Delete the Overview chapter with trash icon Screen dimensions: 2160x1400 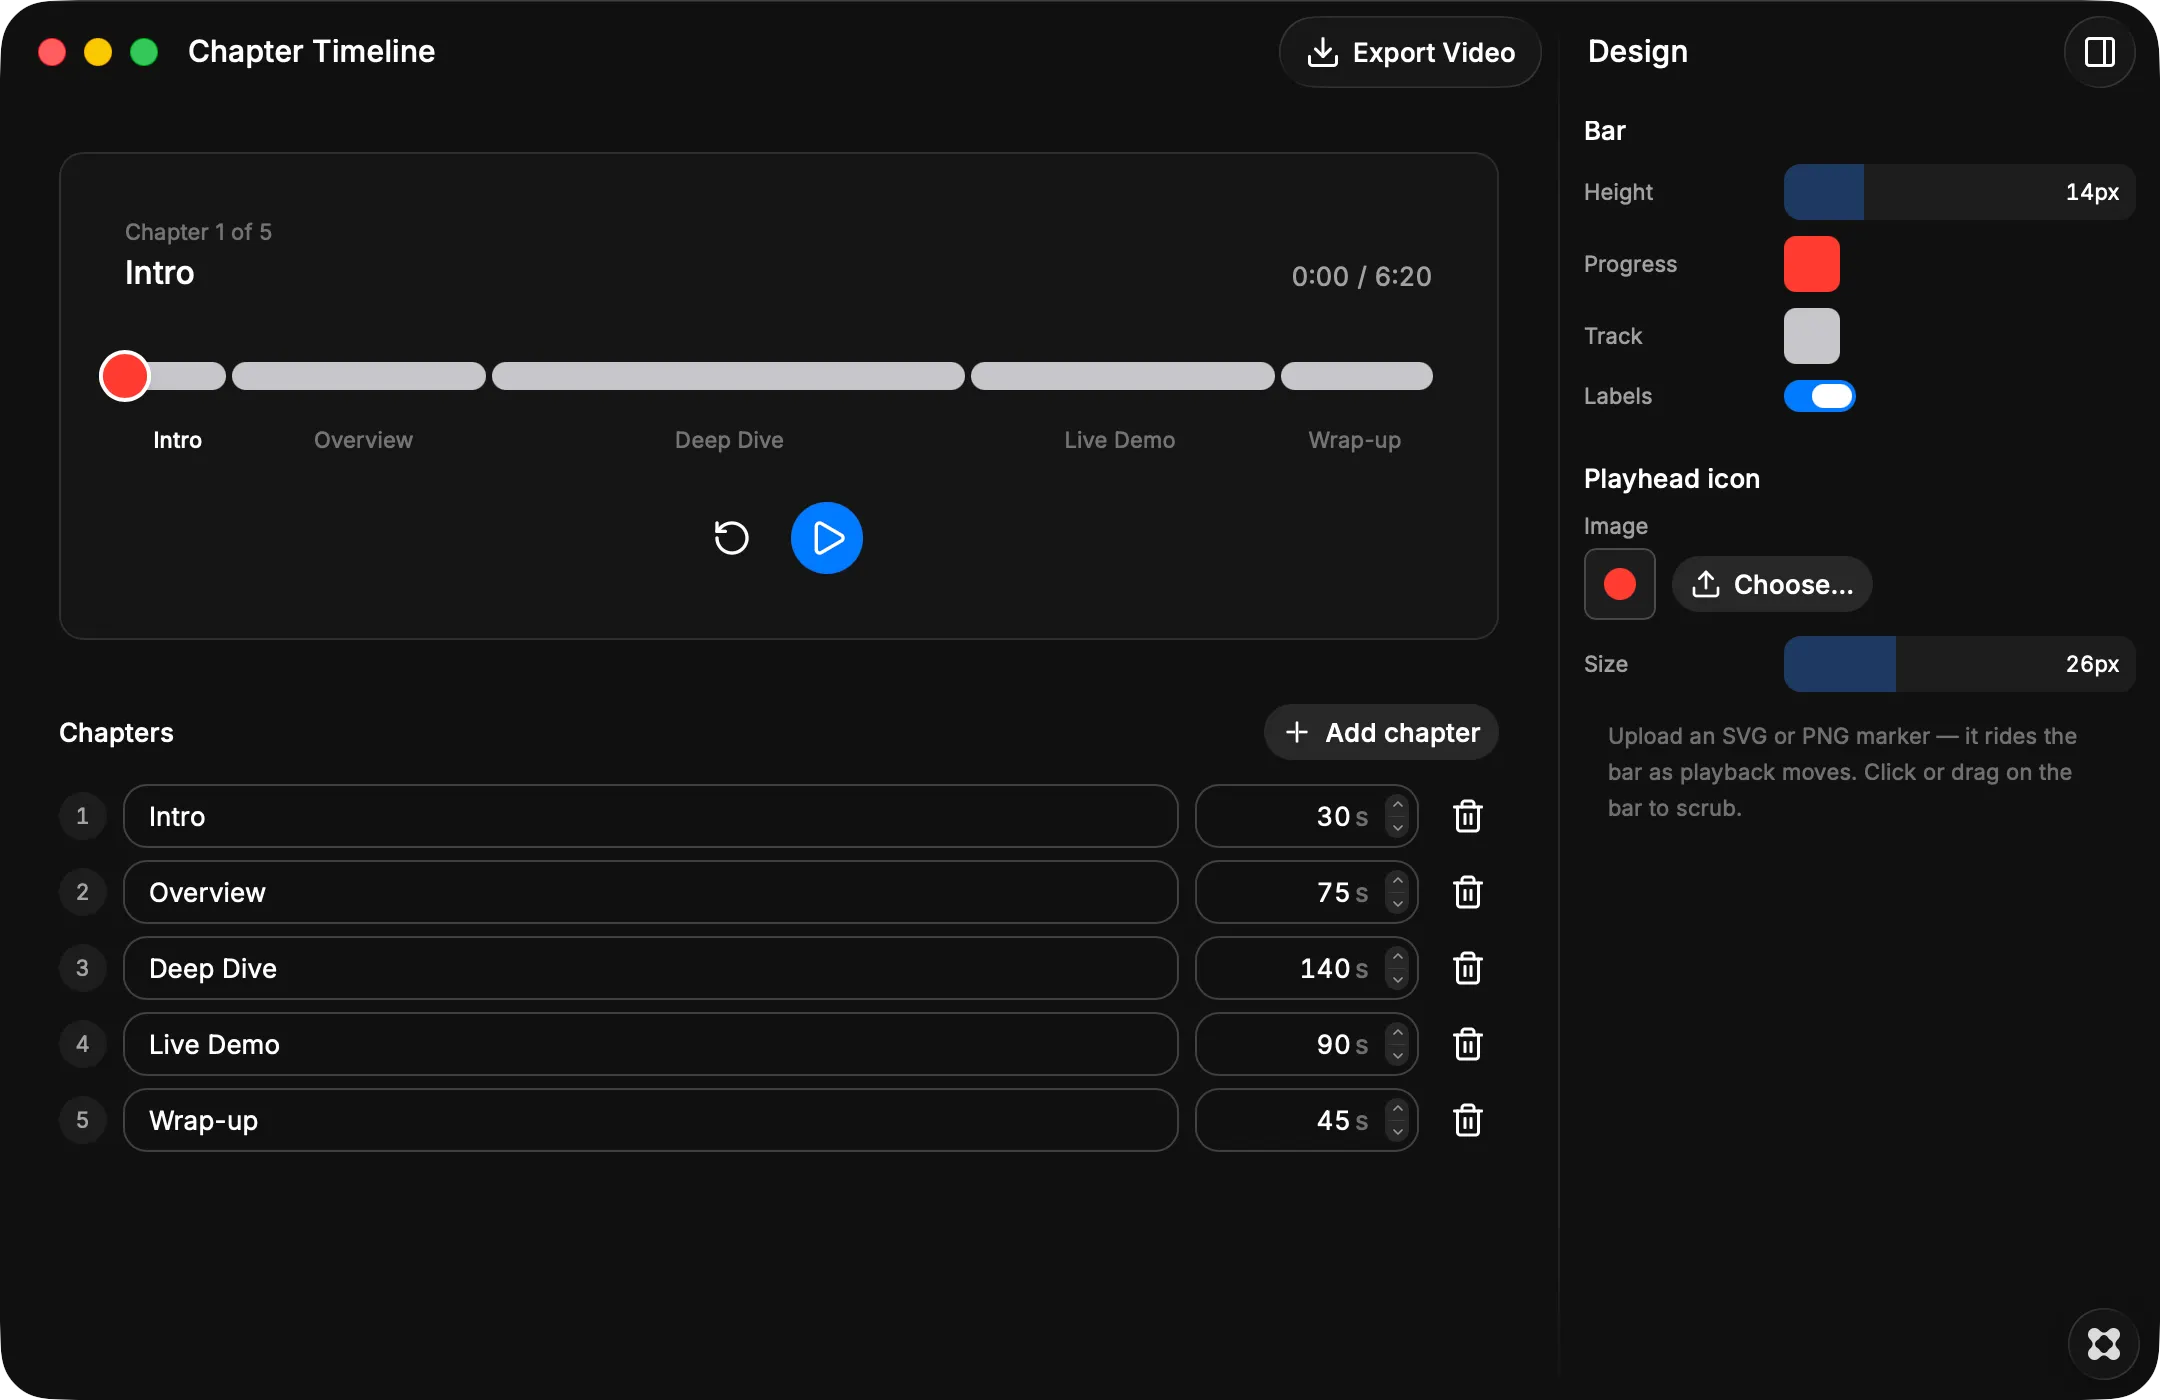[1468, 892]
